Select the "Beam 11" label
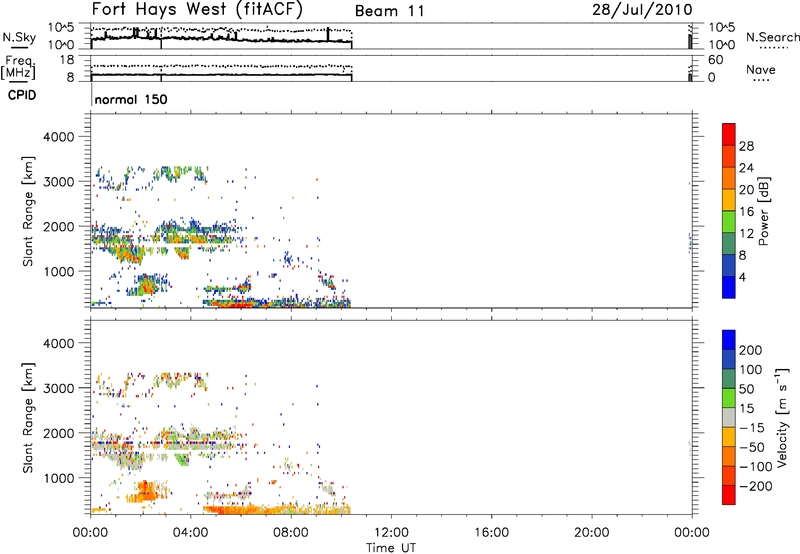The width and height of the screenshot is (800, 554). (x=389, y=11)
